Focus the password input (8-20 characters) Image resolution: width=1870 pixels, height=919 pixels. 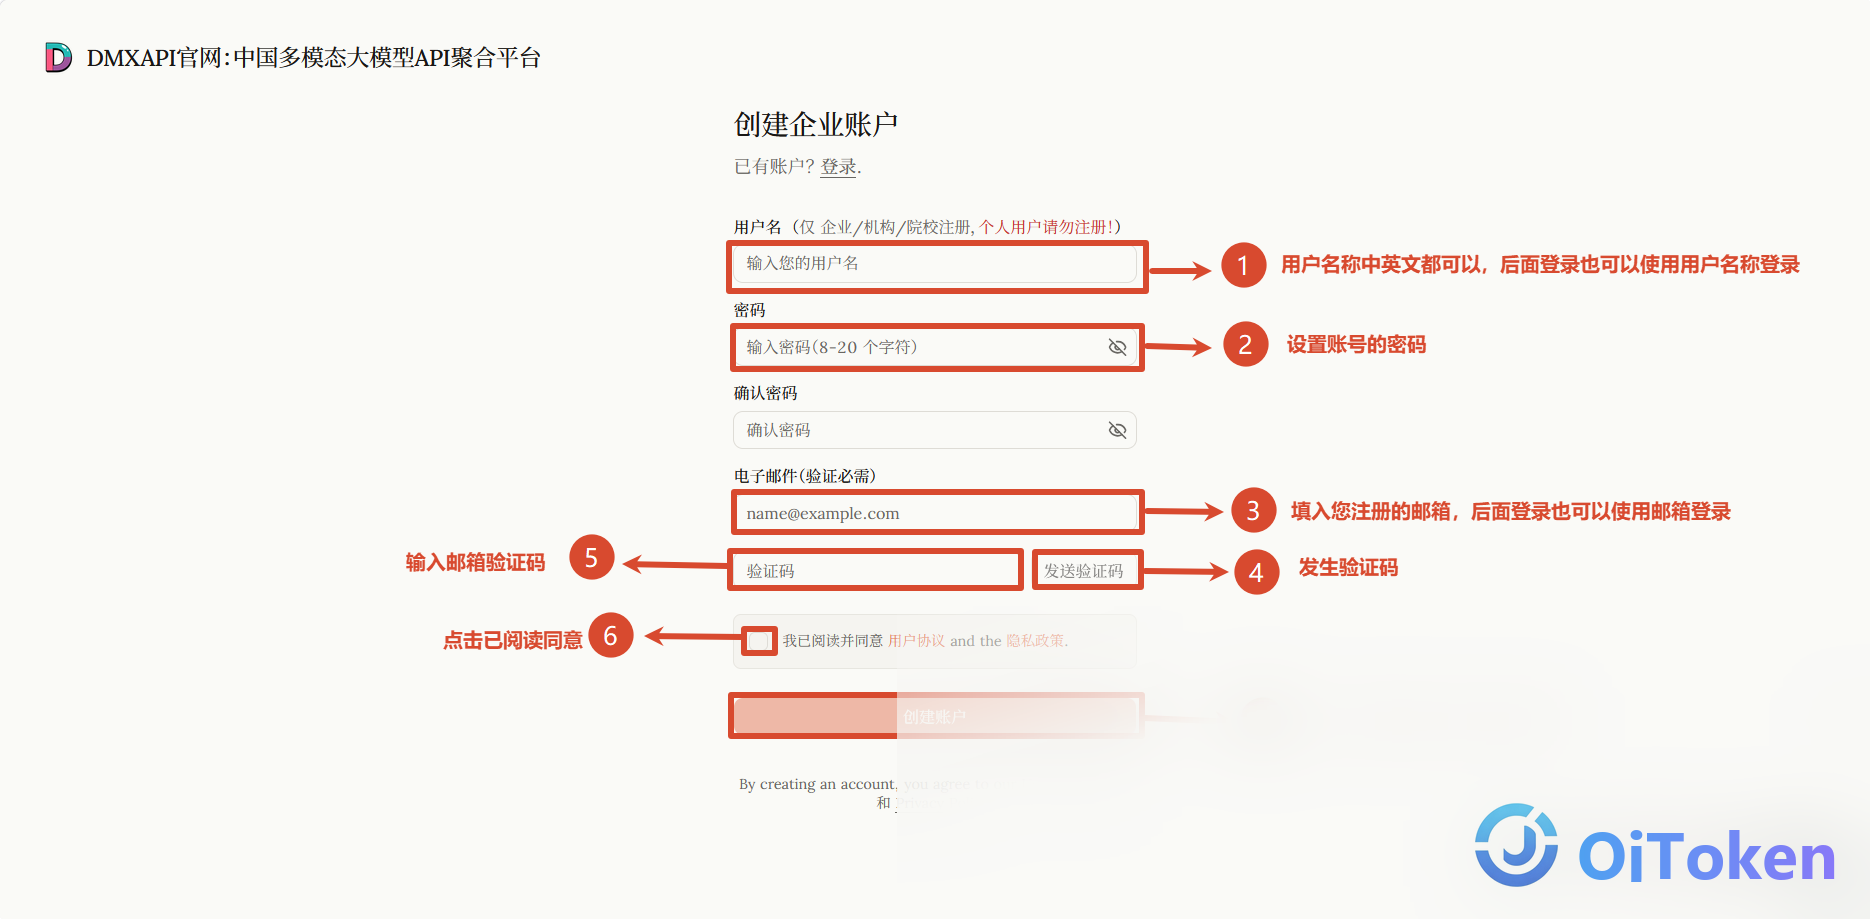(x=935, y=347)
